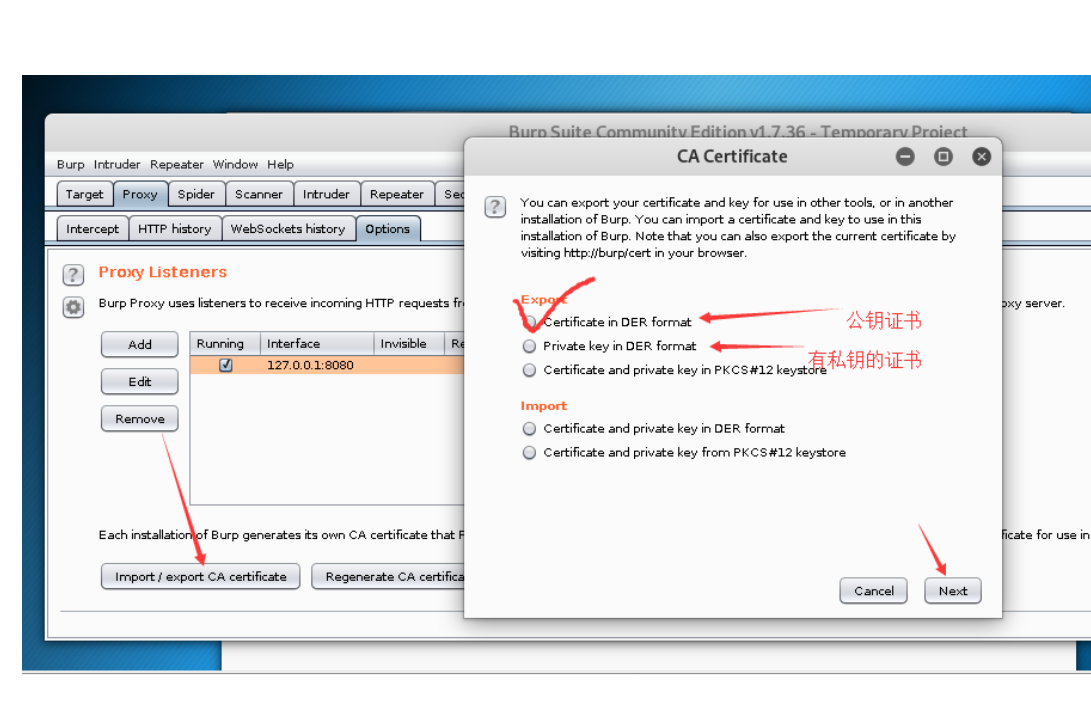
Task: Click Regenerate CA certificate button
Action: point(388,576)
